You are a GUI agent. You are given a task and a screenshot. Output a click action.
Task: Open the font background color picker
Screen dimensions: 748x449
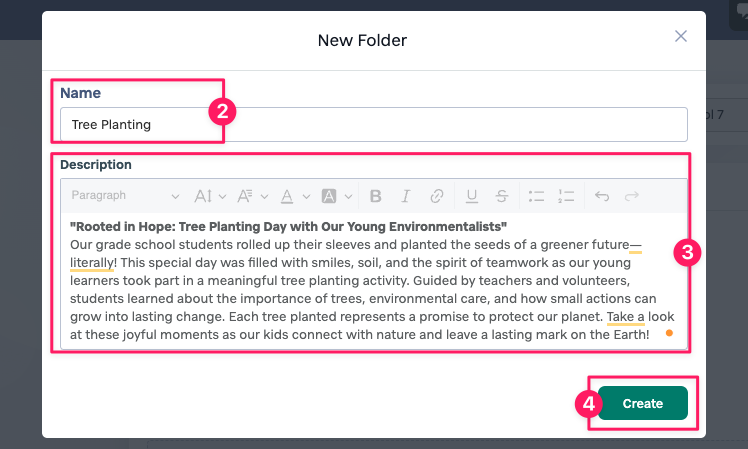(337, 196)
